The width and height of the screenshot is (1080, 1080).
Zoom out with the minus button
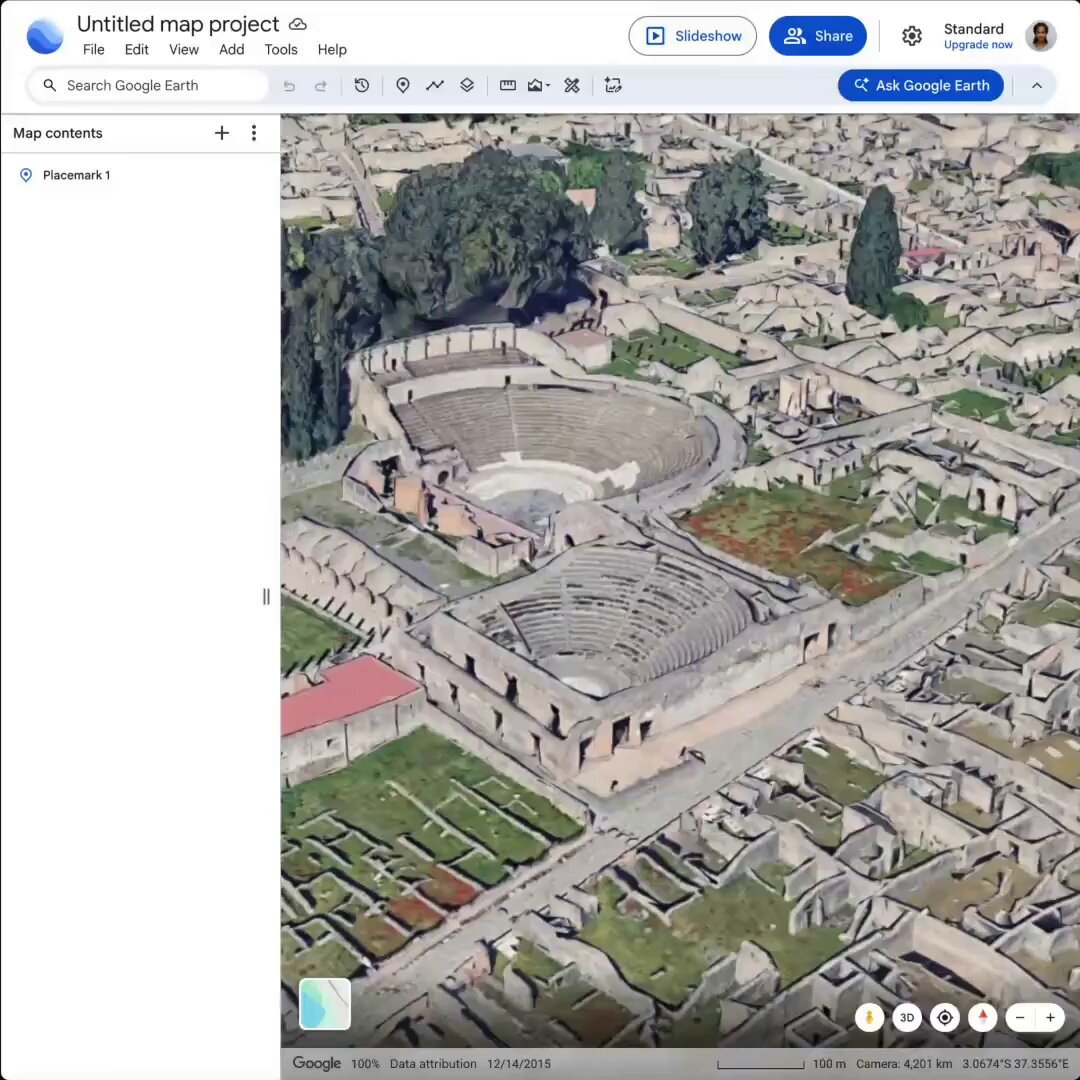point(1020,1017)
